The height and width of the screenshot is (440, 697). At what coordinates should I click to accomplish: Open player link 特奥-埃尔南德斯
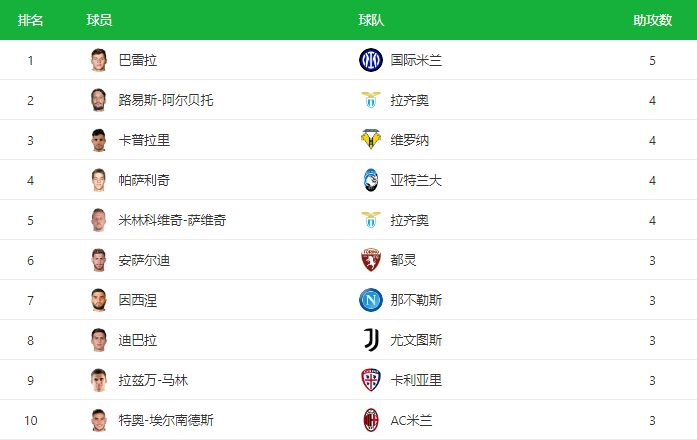166,420
